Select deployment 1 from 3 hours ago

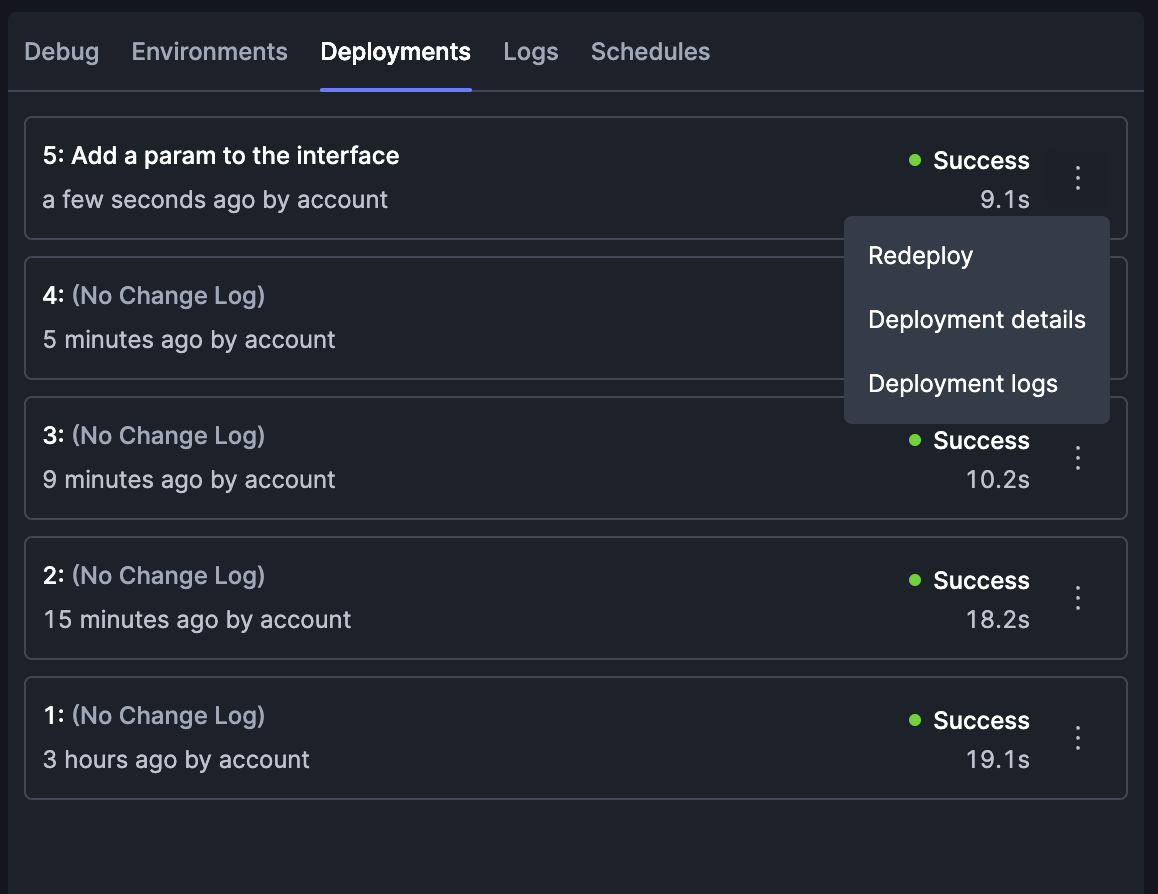pyautogui.click(x=575, y=737)
